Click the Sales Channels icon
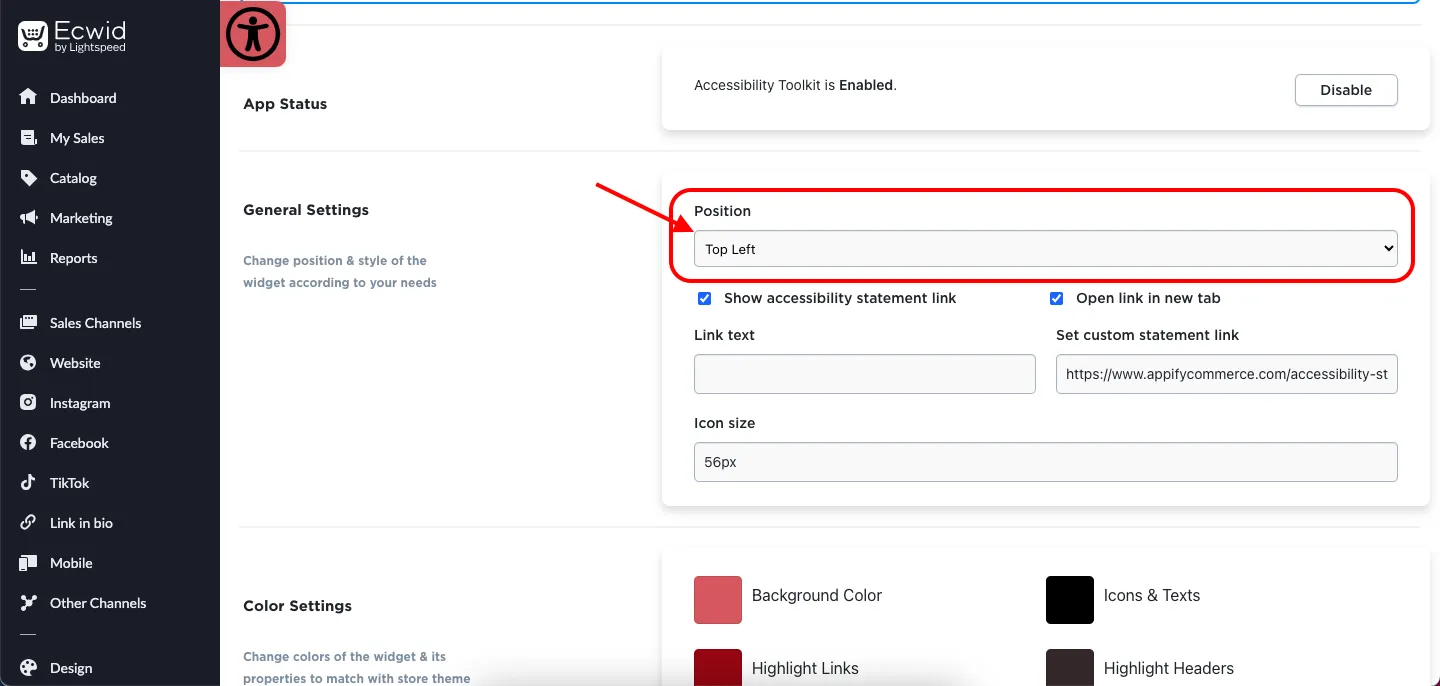The height and width of the screenshot is (686, 1440). [28, 322]
